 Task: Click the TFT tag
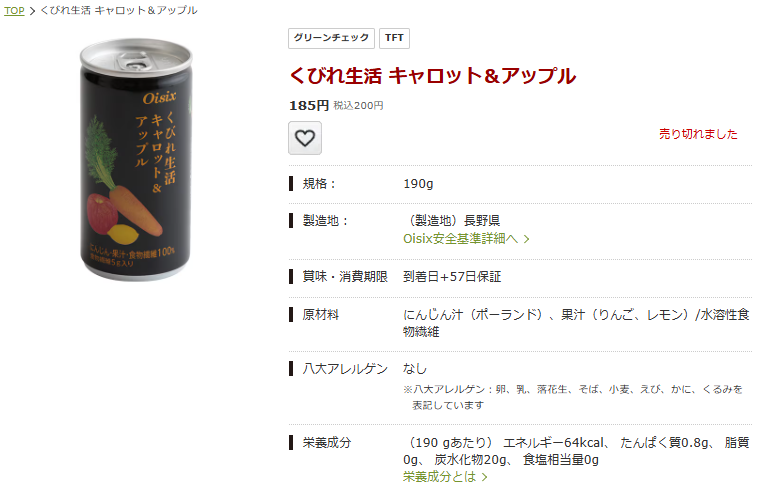click(x=394, y=38)
